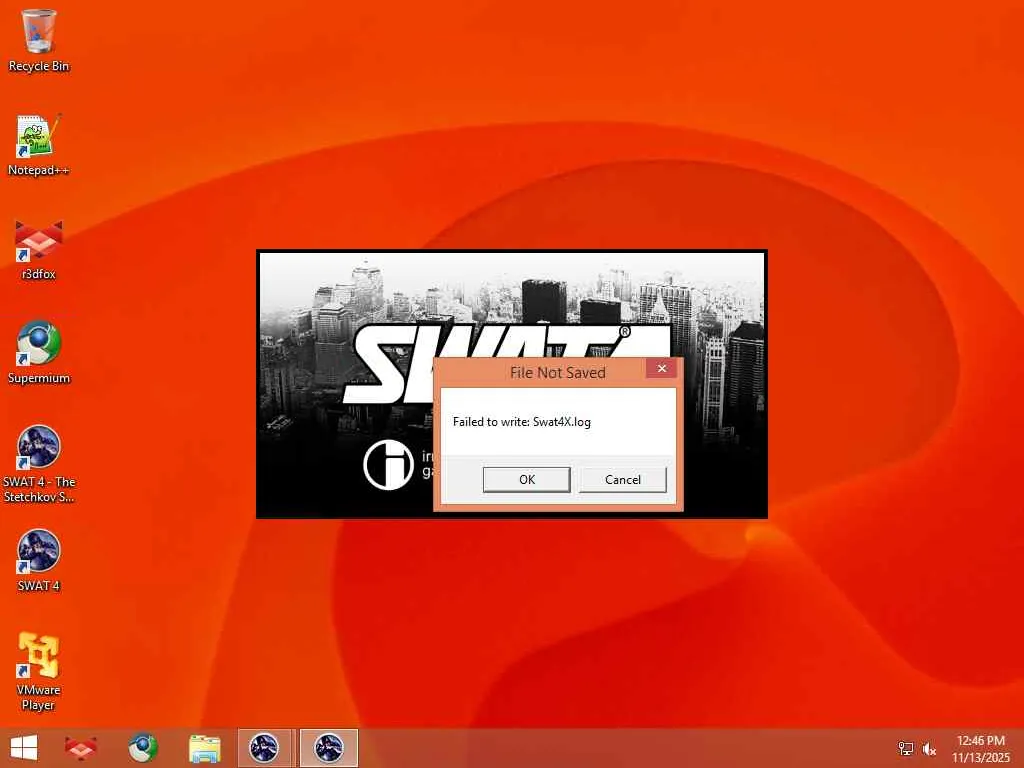1024x768 pixels.
Task: Open File Explorer from the taskbar
Action: [x=204, y=748]
